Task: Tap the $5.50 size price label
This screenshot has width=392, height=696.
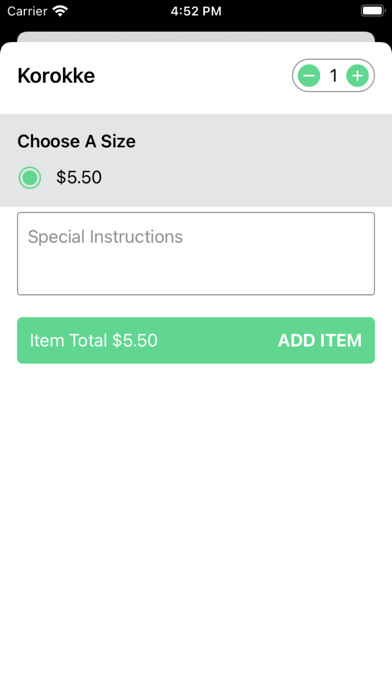Action: (79, 178)
